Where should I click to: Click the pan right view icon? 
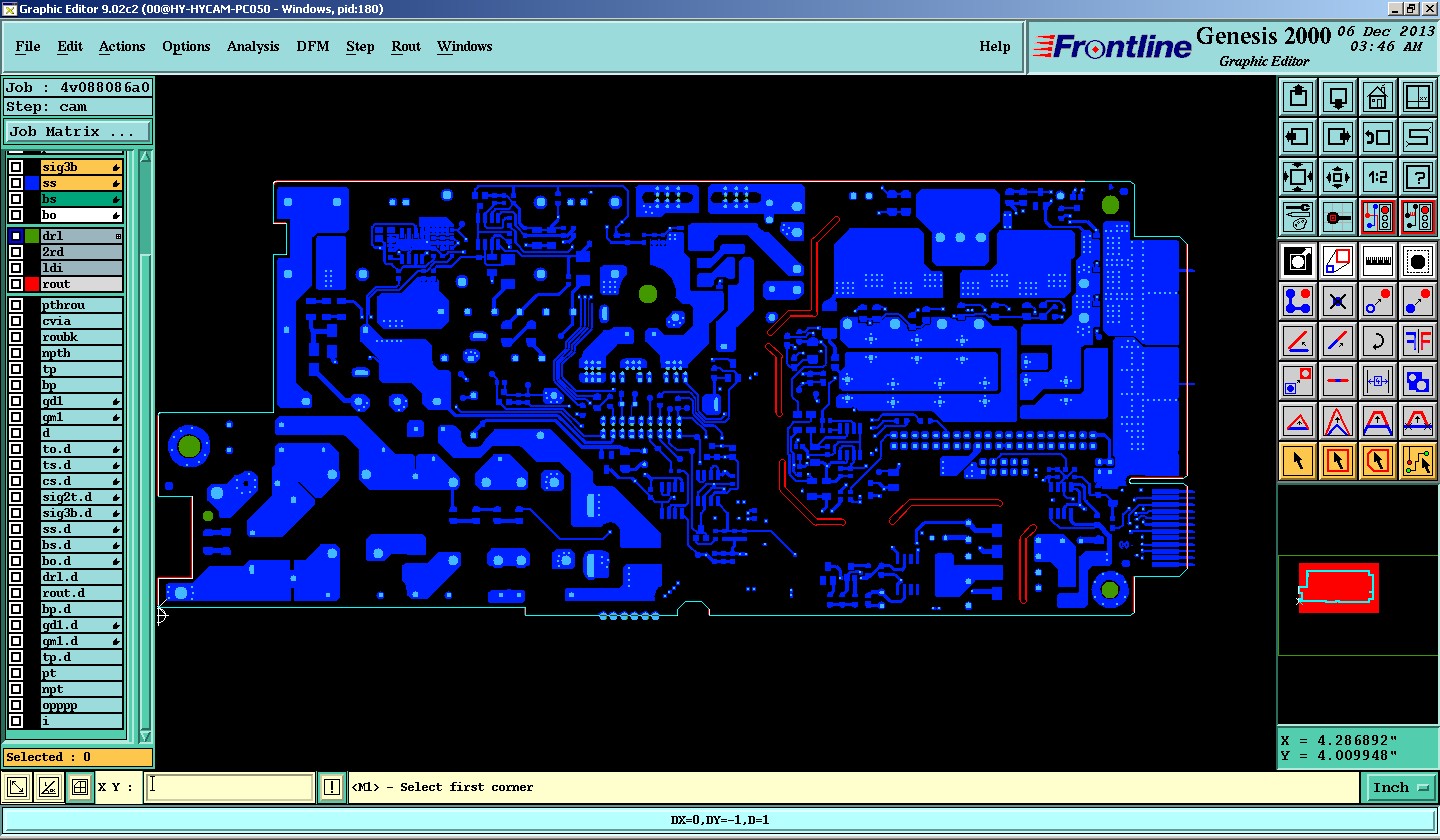point(1338,137)
